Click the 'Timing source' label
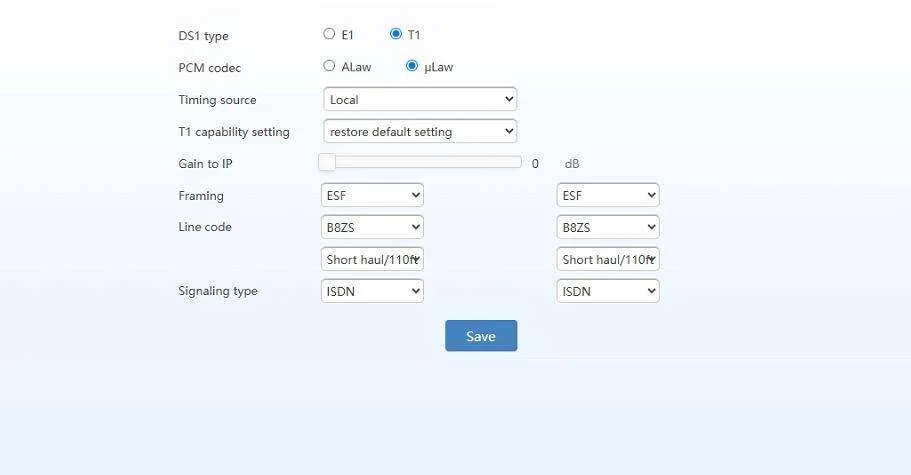 coord(217,100)
